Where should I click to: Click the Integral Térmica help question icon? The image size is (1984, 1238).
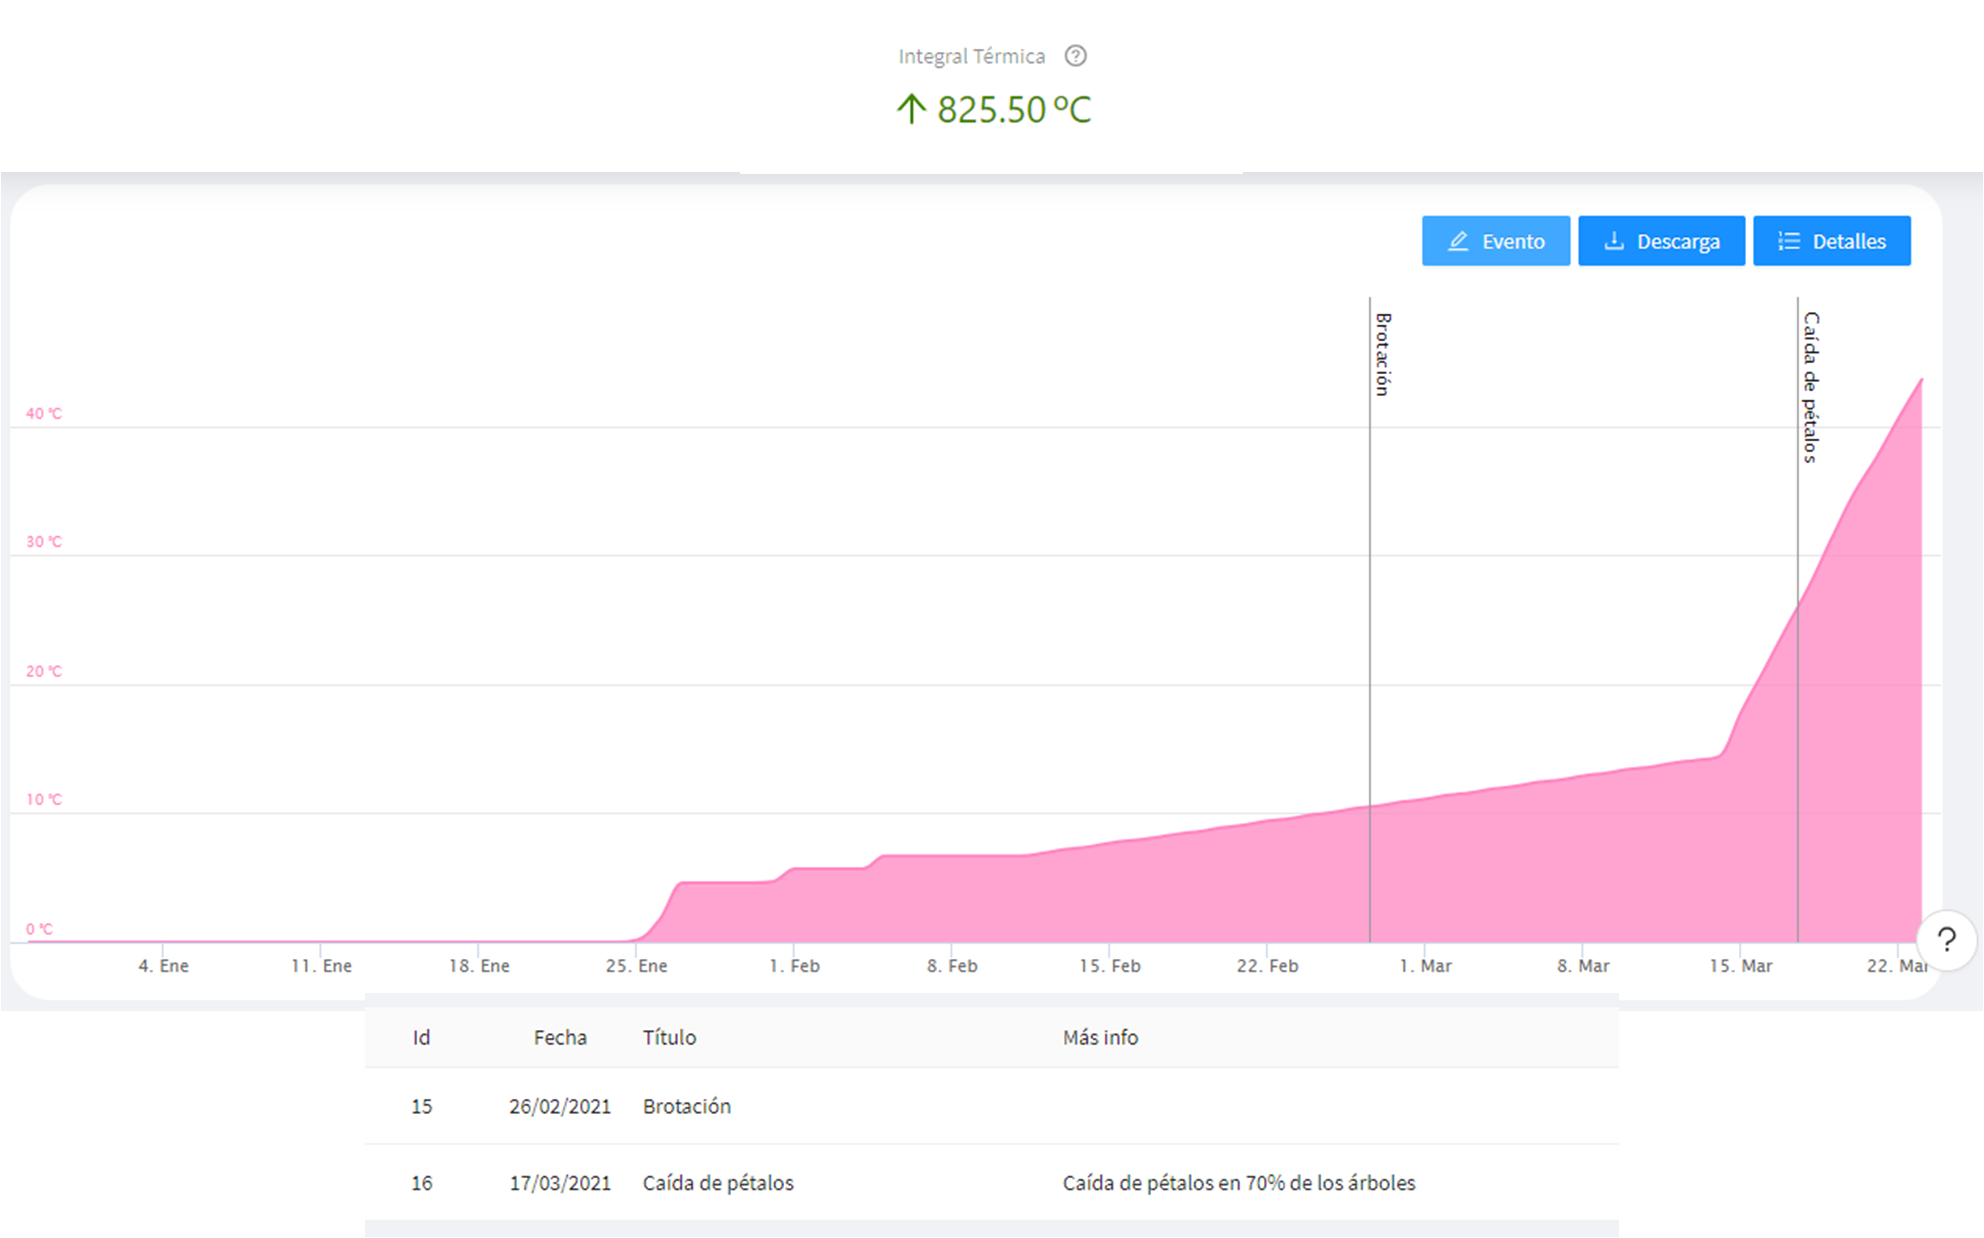[1075, 56]
